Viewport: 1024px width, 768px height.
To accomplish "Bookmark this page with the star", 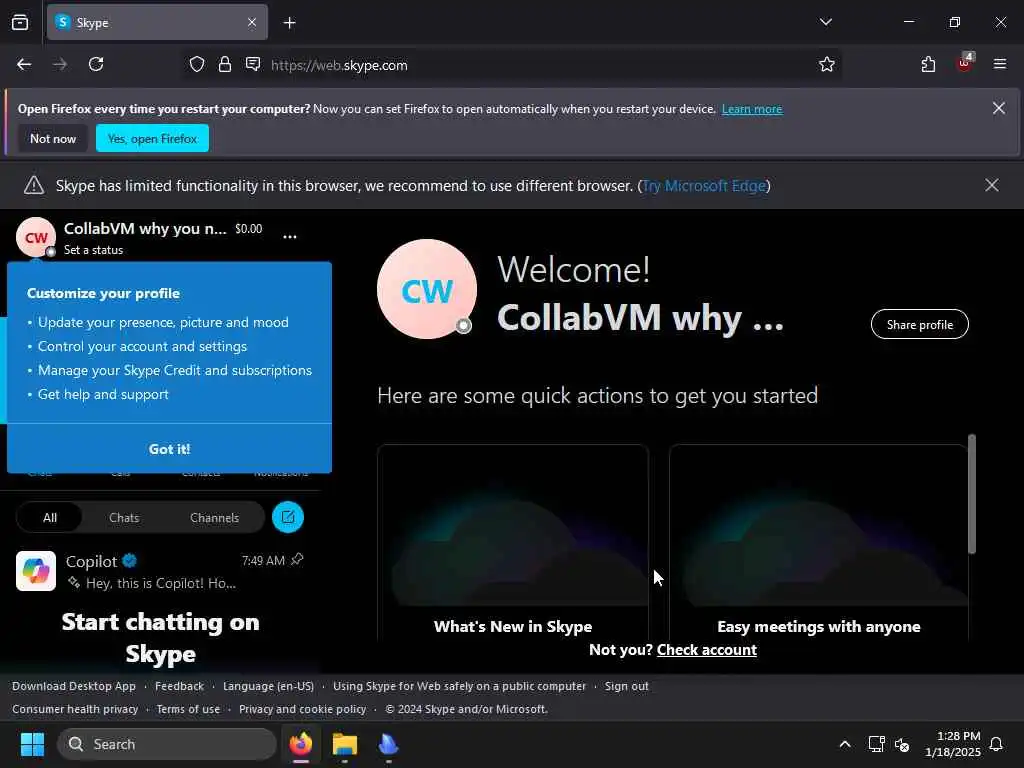I will coord(827,65).
